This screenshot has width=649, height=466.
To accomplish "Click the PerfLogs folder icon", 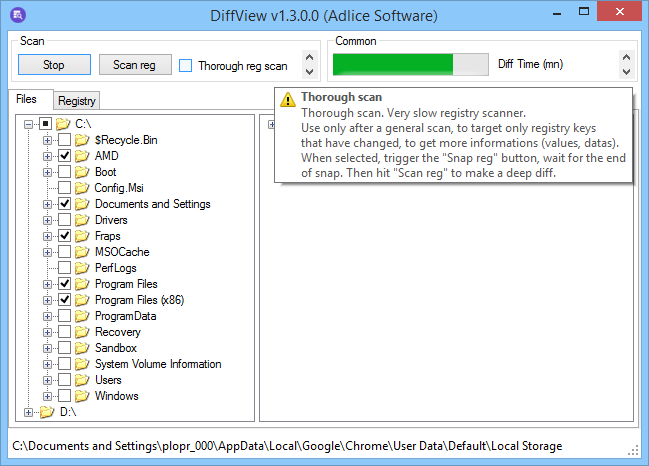I will (82, 268).
